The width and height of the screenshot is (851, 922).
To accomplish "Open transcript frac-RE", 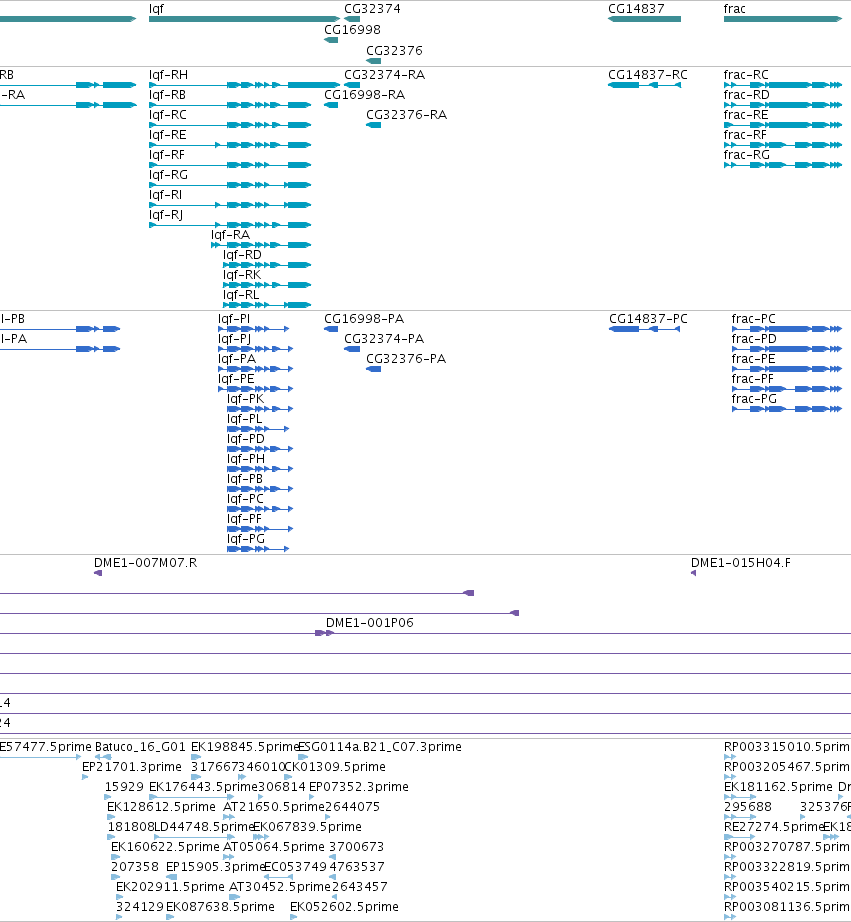I will tap(746, 115).
